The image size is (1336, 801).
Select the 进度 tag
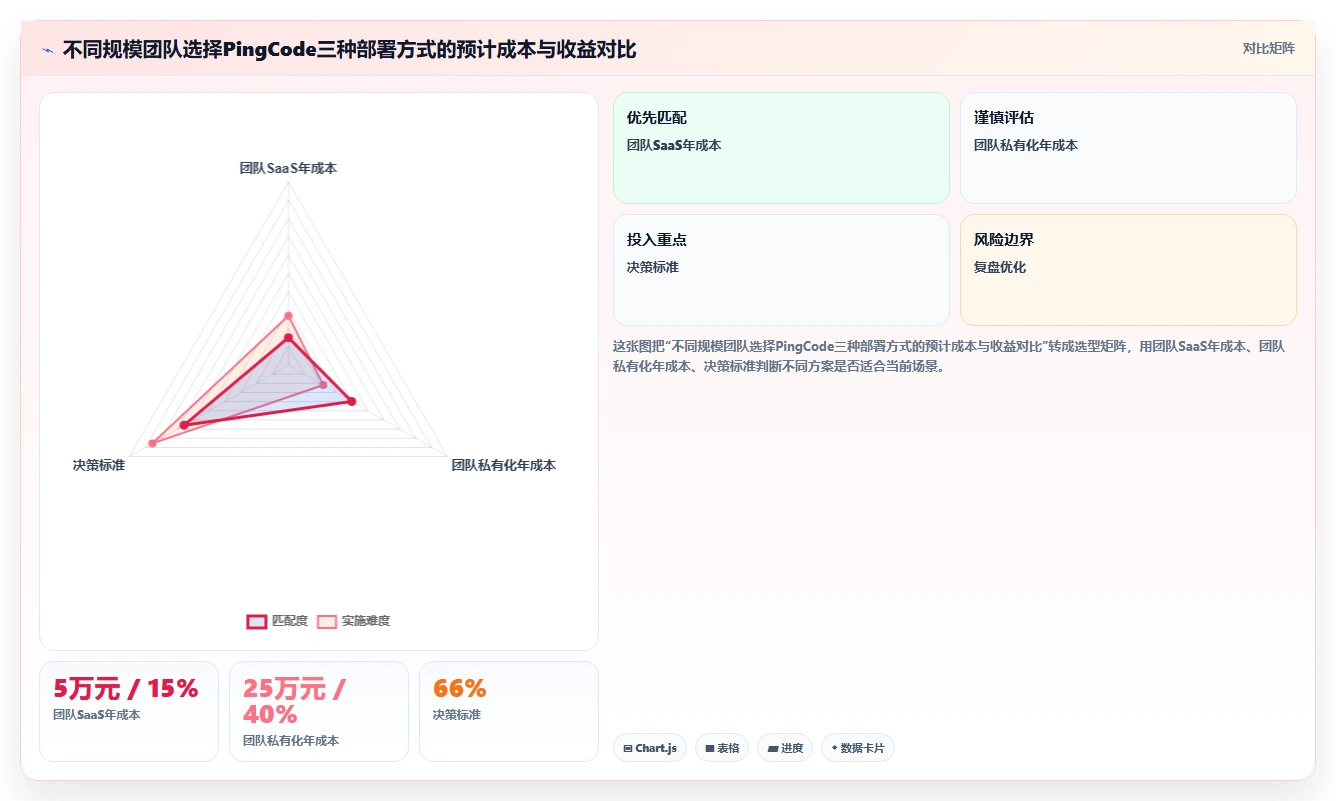[785, 748]
